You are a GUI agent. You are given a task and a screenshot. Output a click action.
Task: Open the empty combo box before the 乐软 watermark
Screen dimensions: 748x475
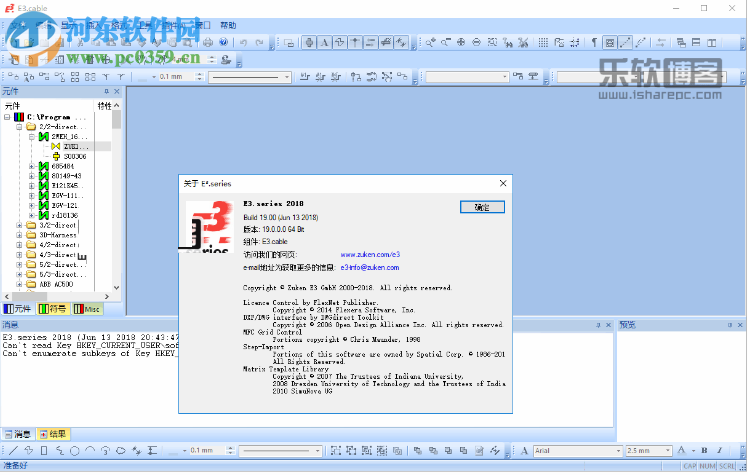(x=467, y=76)
